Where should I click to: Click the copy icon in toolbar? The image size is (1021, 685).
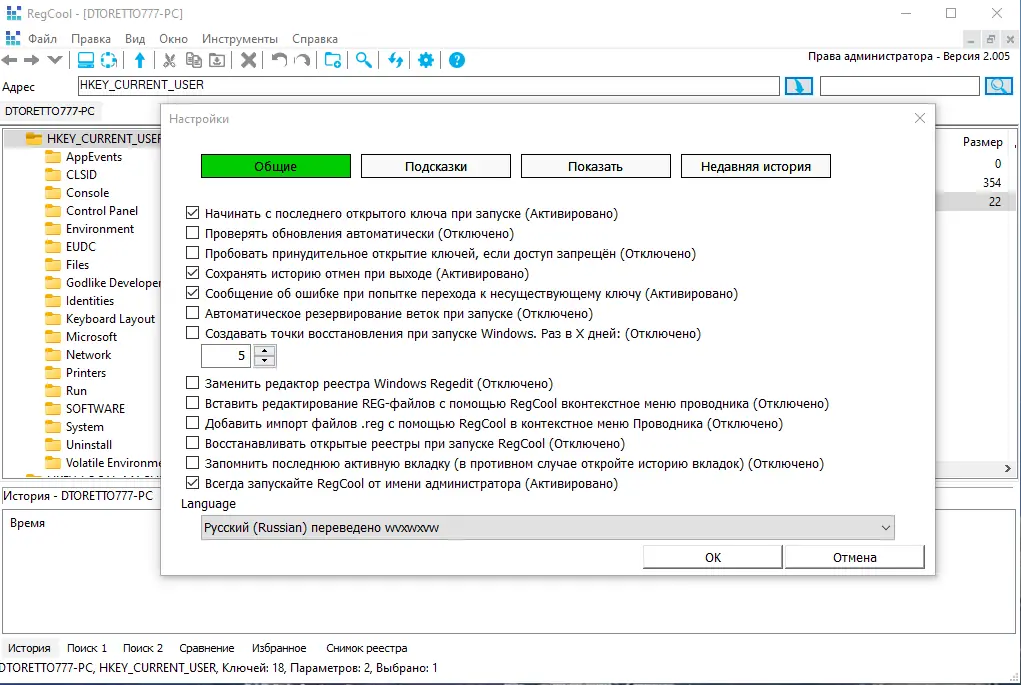[x=193, y=61]
